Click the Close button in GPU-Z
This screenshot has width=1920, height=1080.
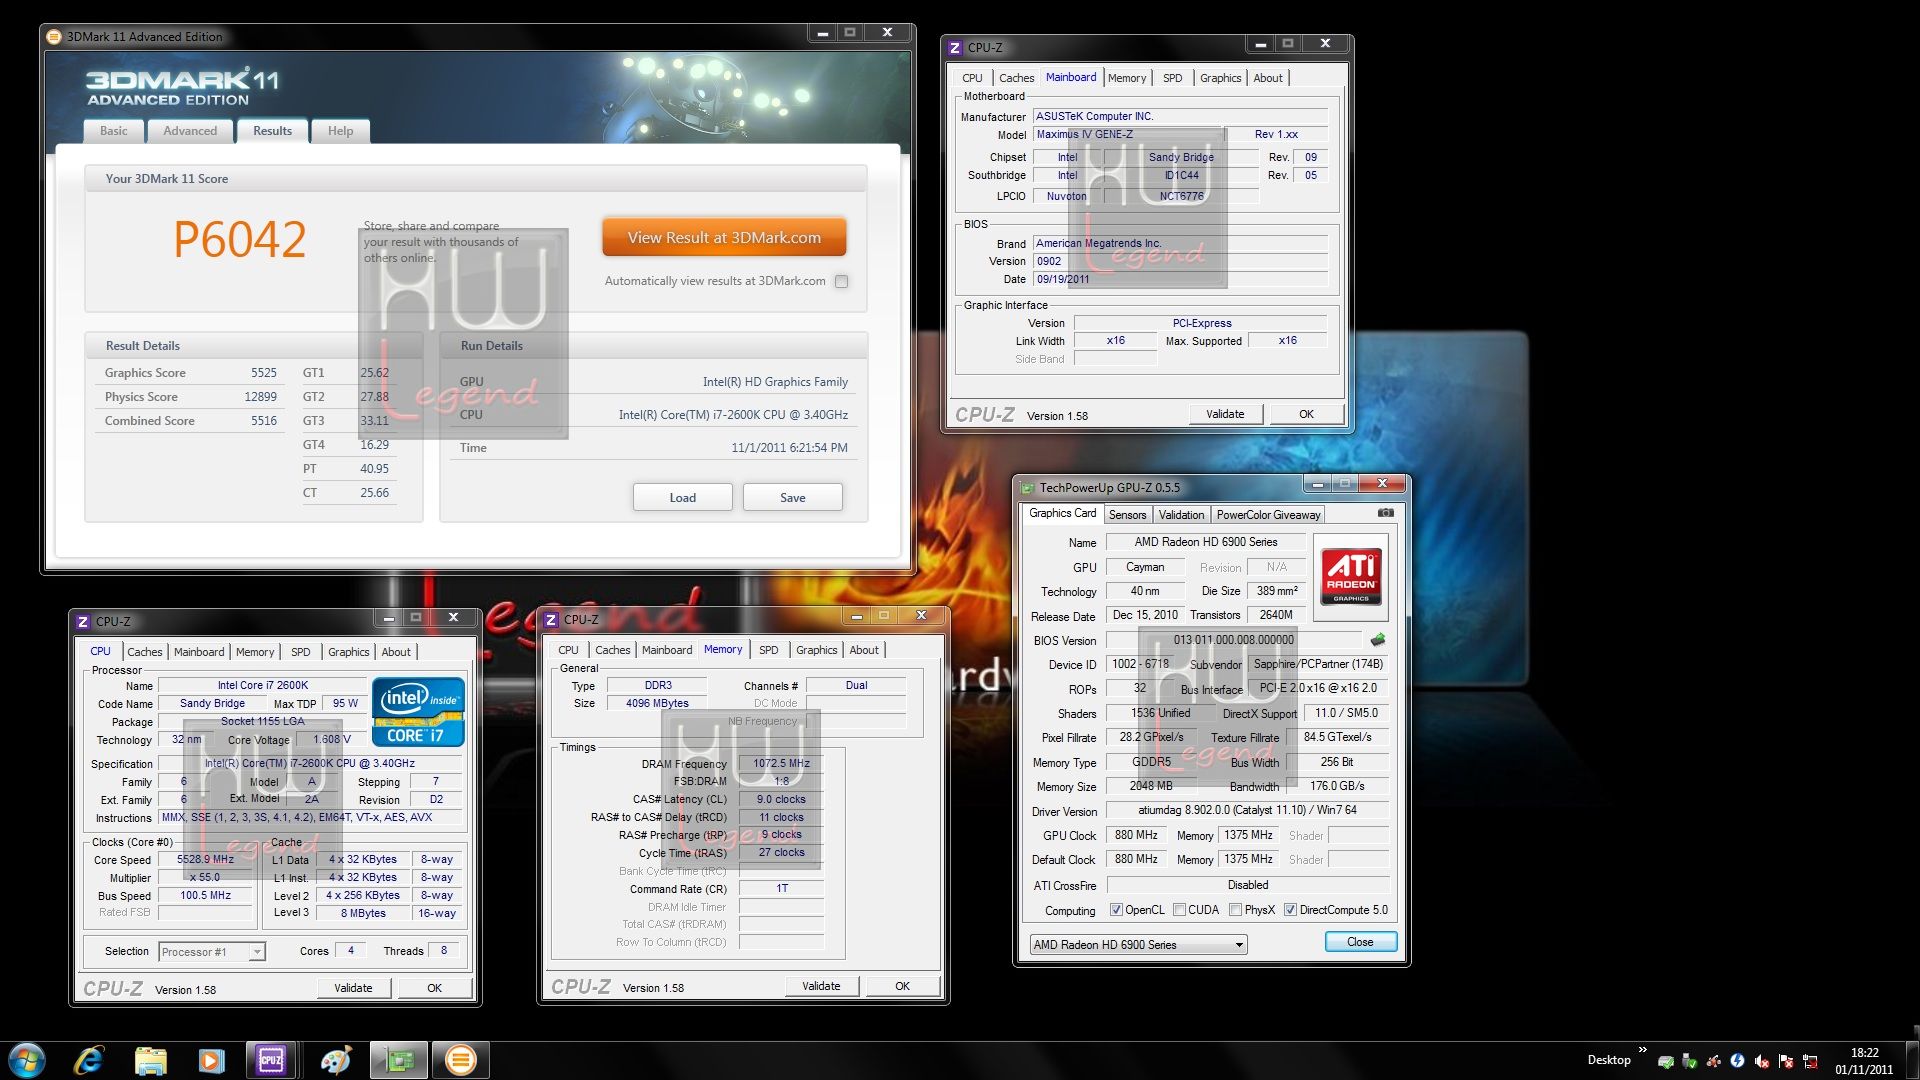pyautogui.click(x=1360, y=942)
